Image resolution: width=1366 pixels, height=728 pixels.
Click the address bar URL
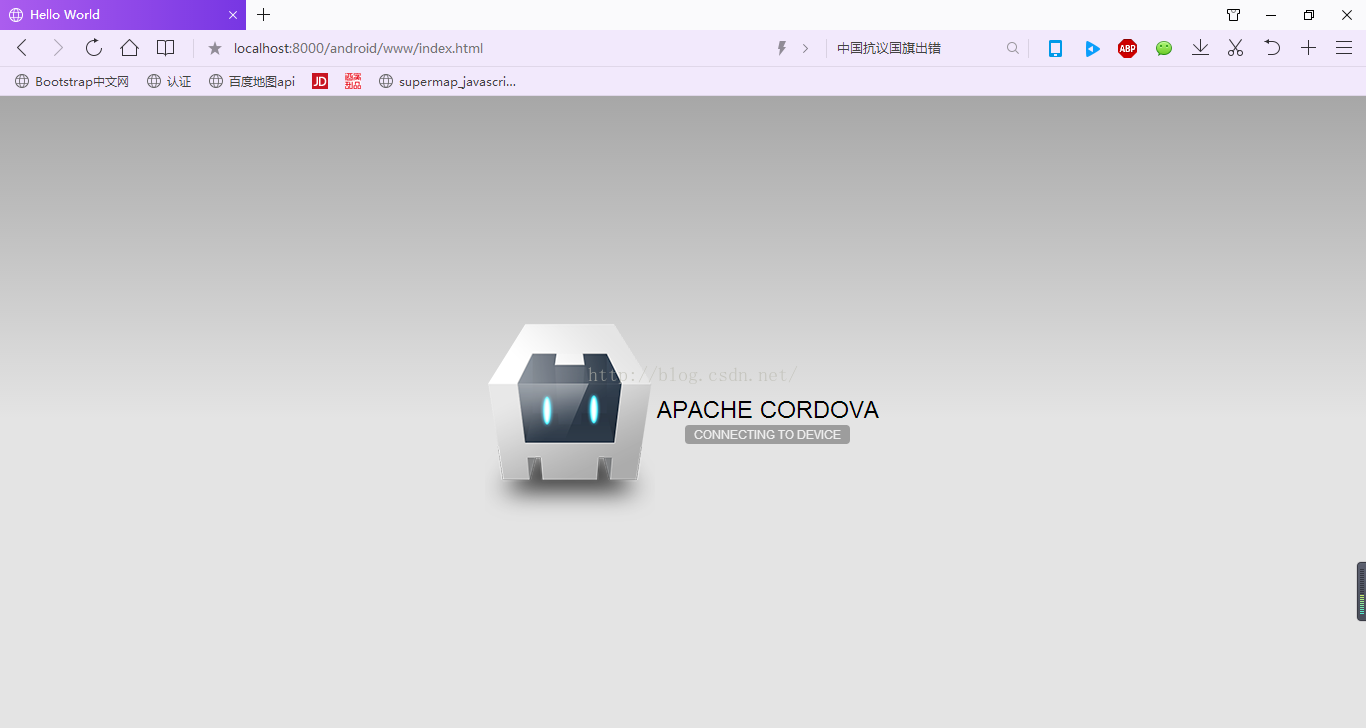click(358, 48)
